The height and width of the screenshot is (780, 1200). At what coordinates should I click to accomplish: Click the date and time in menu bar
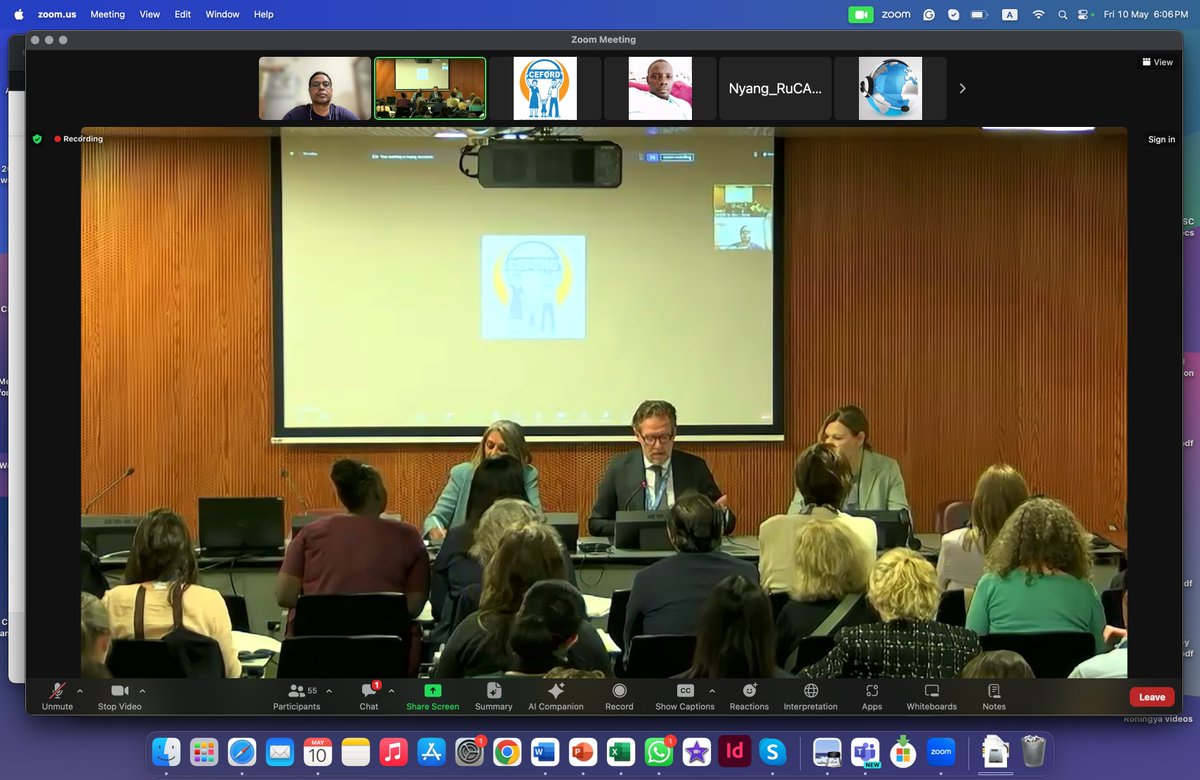1144,14
